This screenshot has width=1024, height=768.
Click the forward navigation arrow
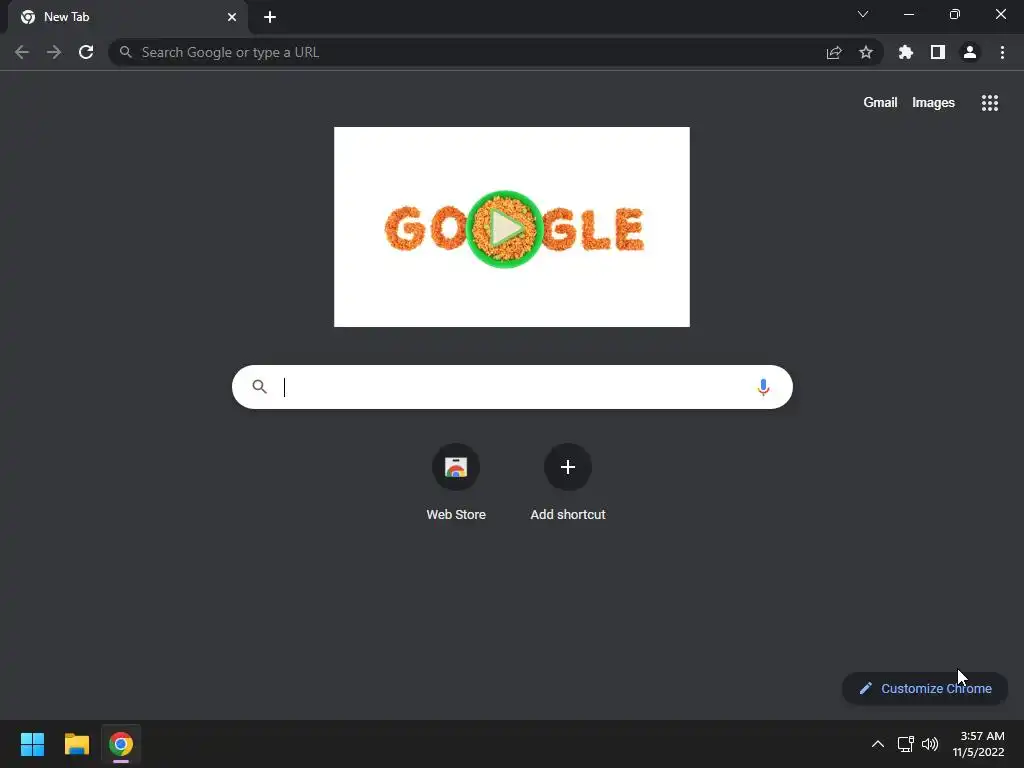[54, 52]
